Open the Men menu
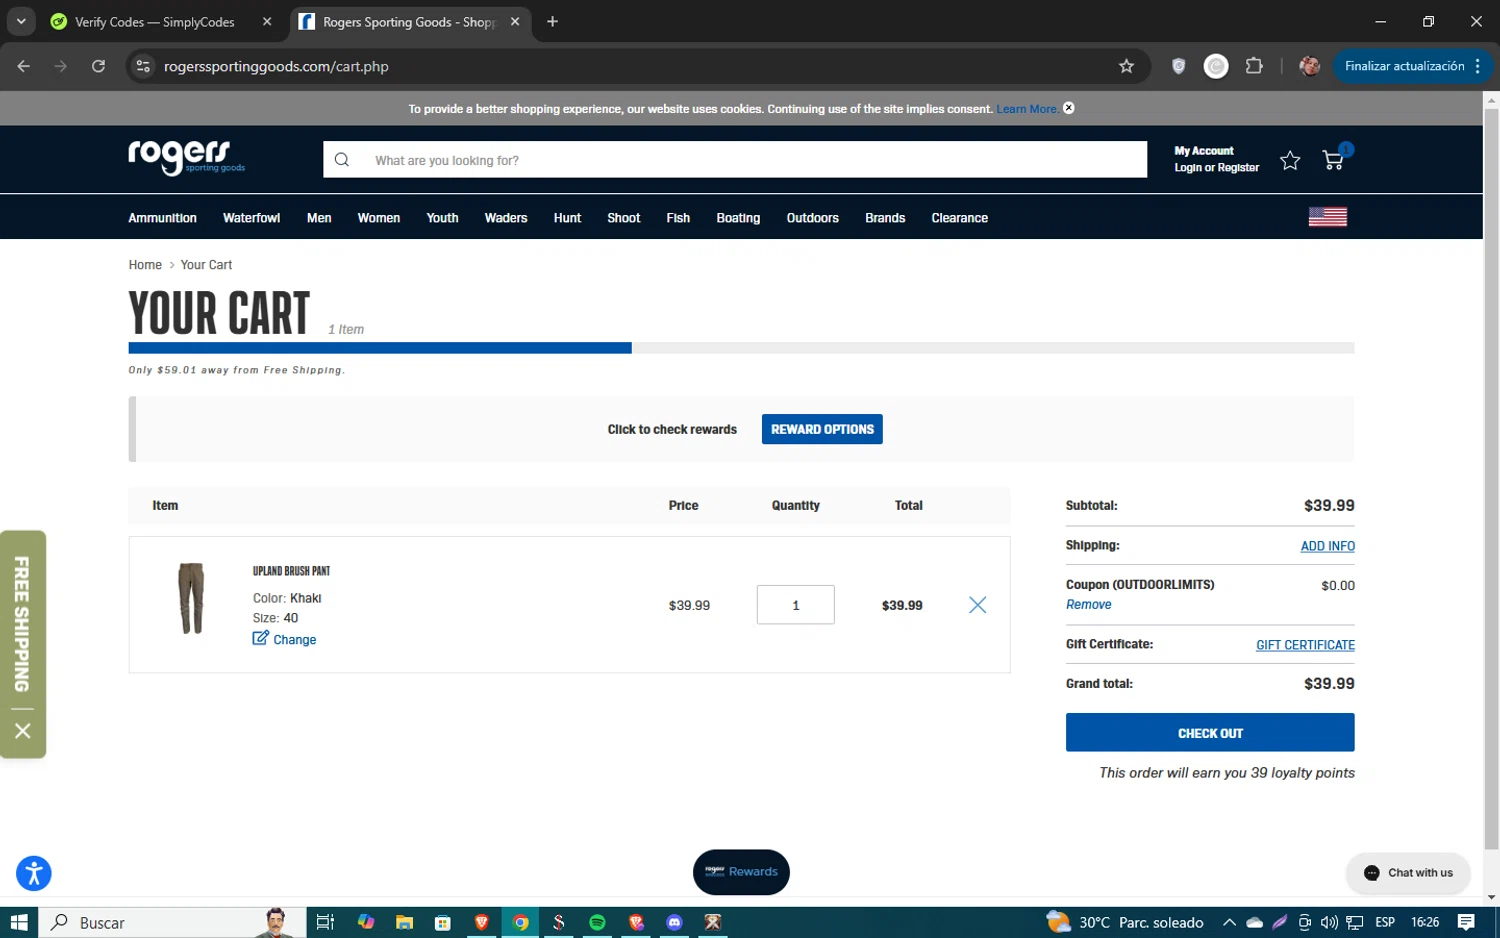 319,218
